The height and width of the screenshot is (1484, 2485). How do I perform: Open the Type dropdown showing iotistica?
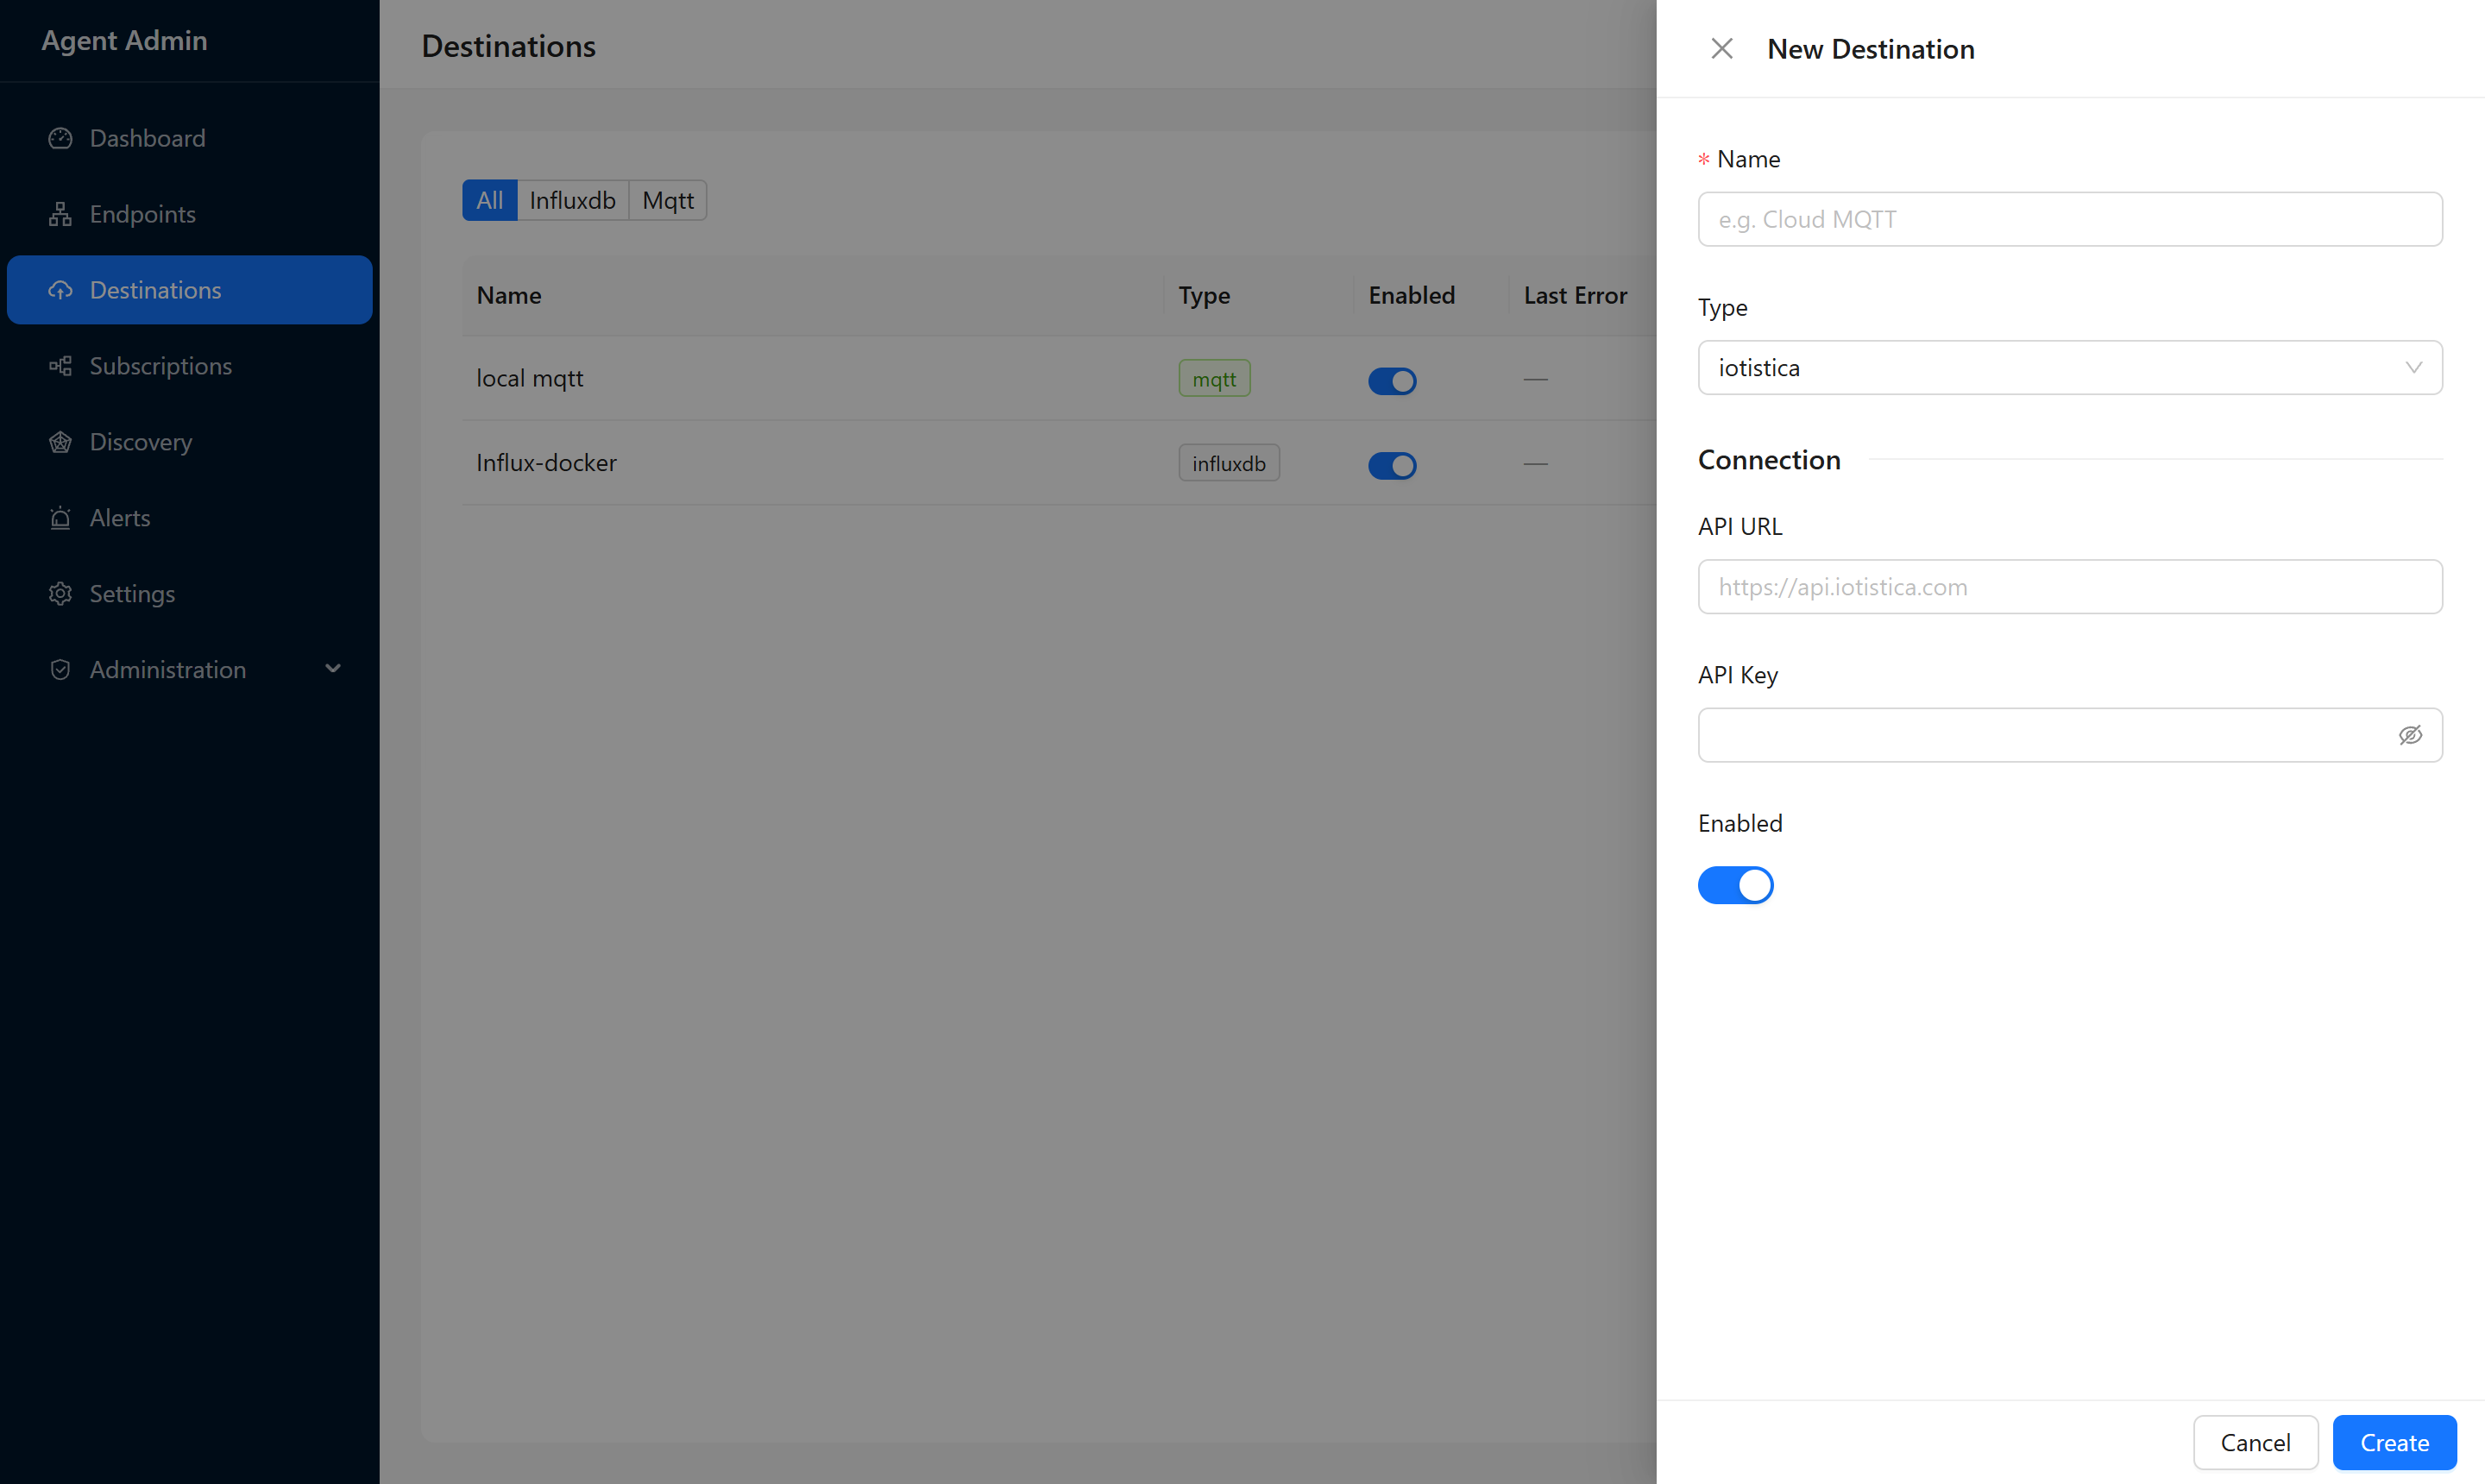coord(2069,367)
